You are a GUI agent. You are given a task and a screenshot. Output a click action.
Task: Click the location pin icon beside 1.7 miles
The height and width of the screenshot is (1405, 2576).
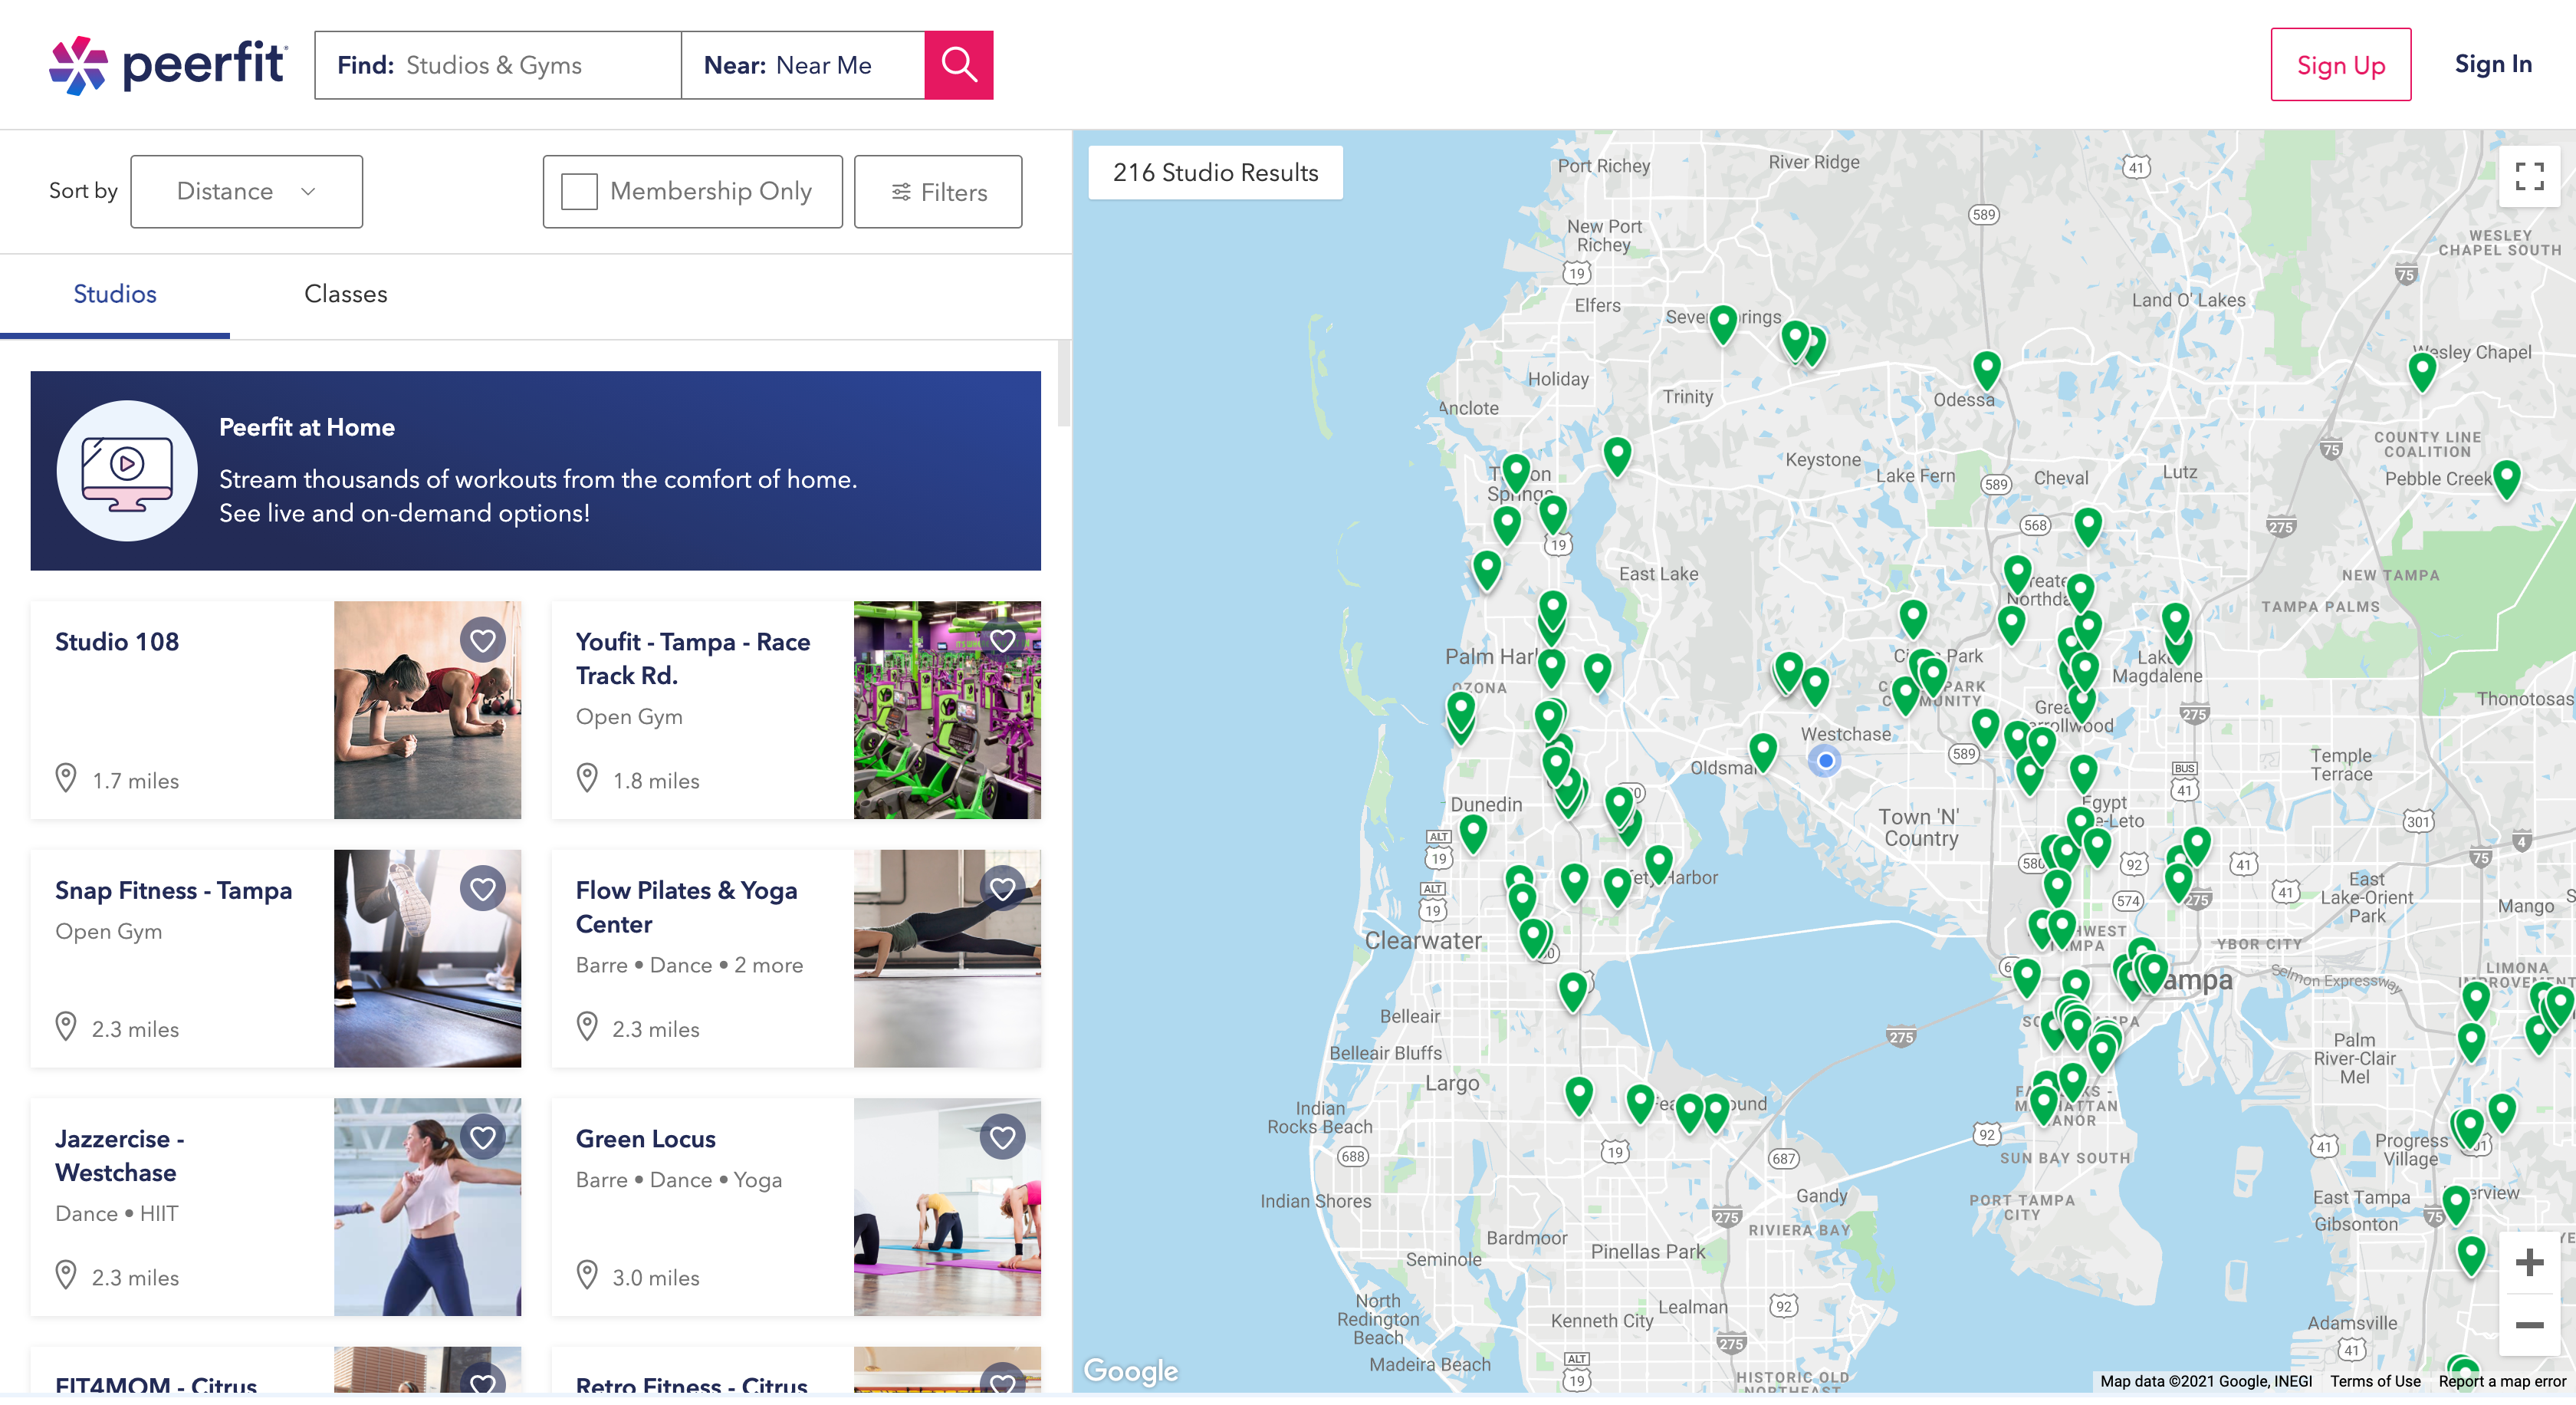pos(66,778)
